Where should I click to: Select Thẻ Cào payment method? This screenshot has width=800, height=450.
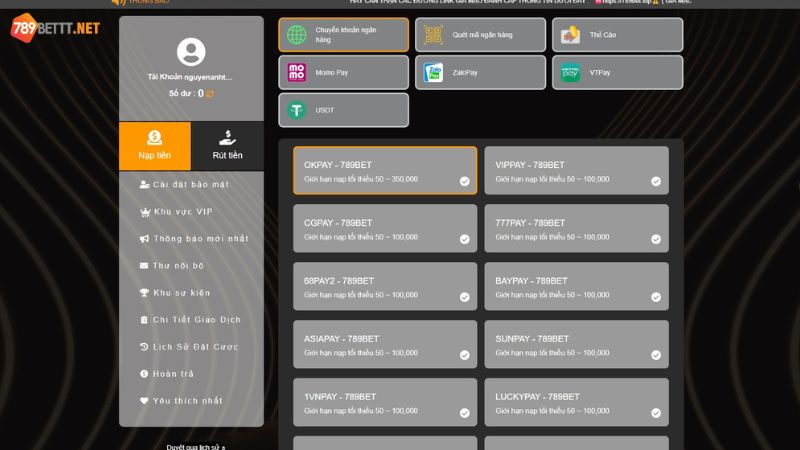tap(617, 35)
